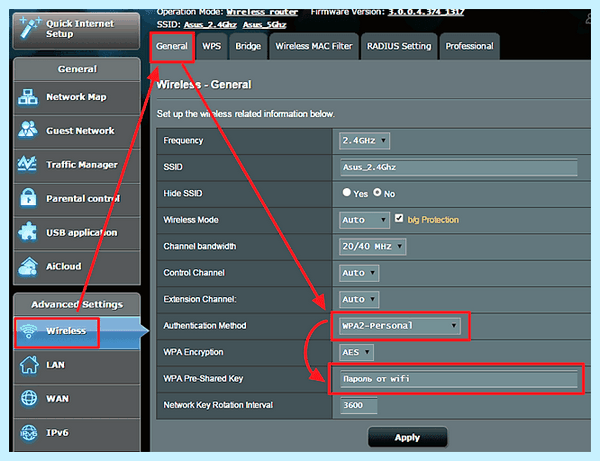Click the Traffic Manager graph icon
This screenshot has height=461, width=600.
click(27, 164)
